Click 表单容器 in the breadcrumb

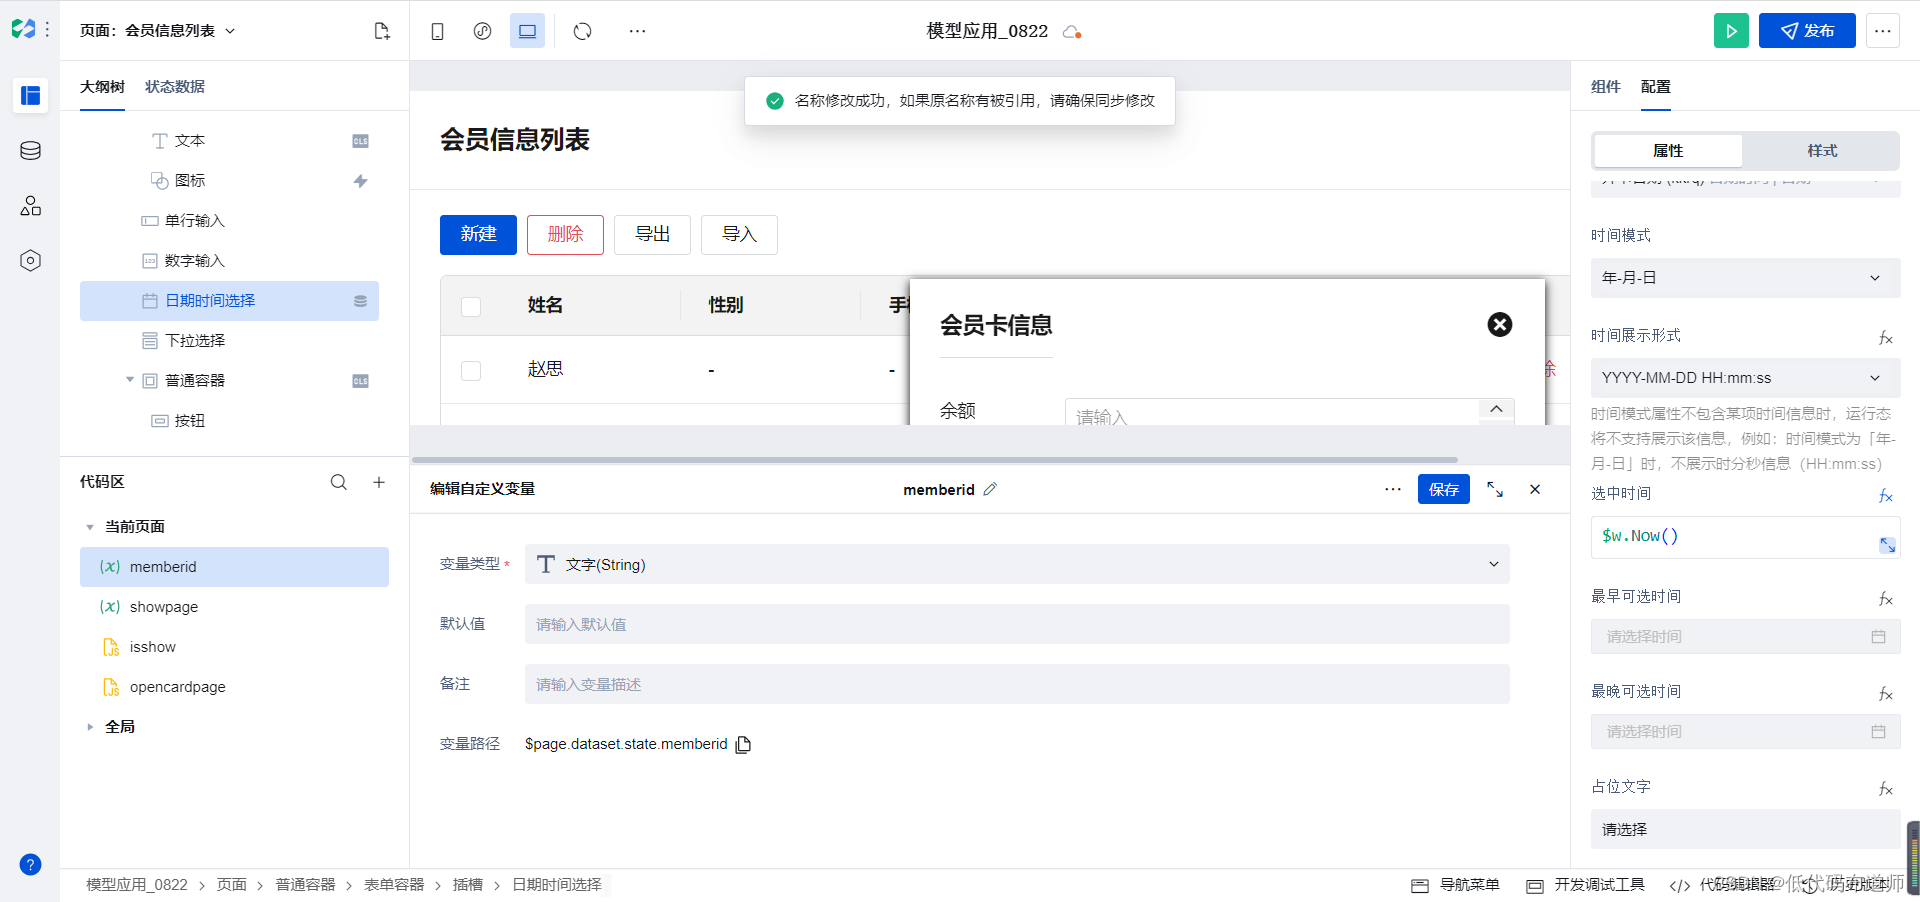click(394, 885)
